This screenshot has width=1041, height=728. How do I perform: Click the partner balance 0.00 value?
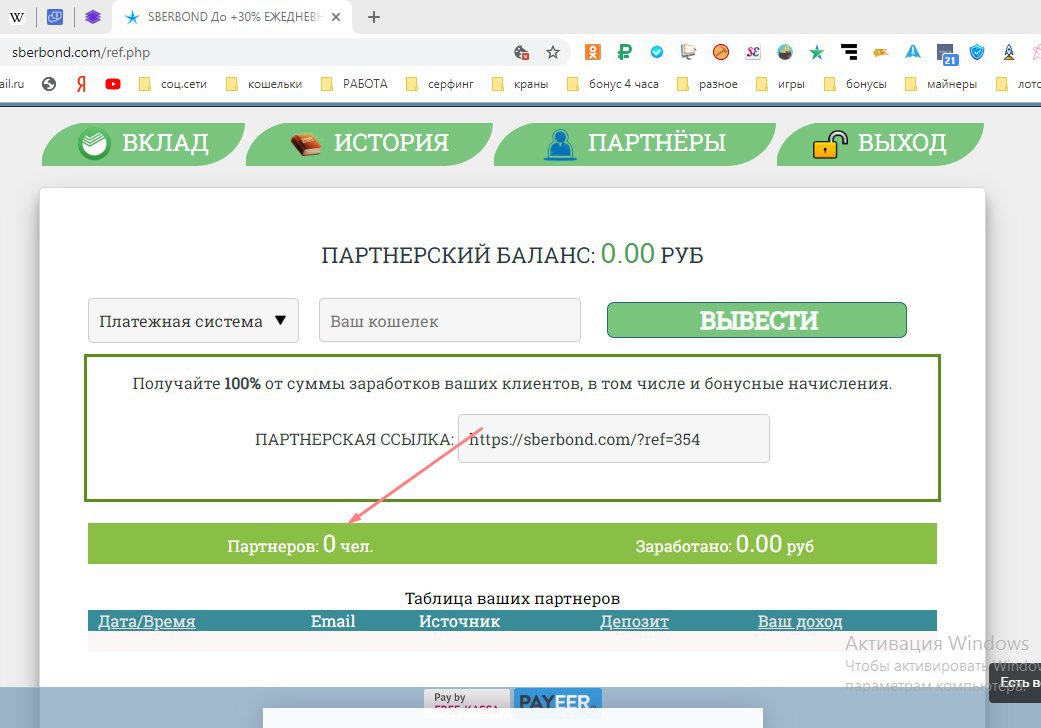pyautogui.click(x=627, y=254)
